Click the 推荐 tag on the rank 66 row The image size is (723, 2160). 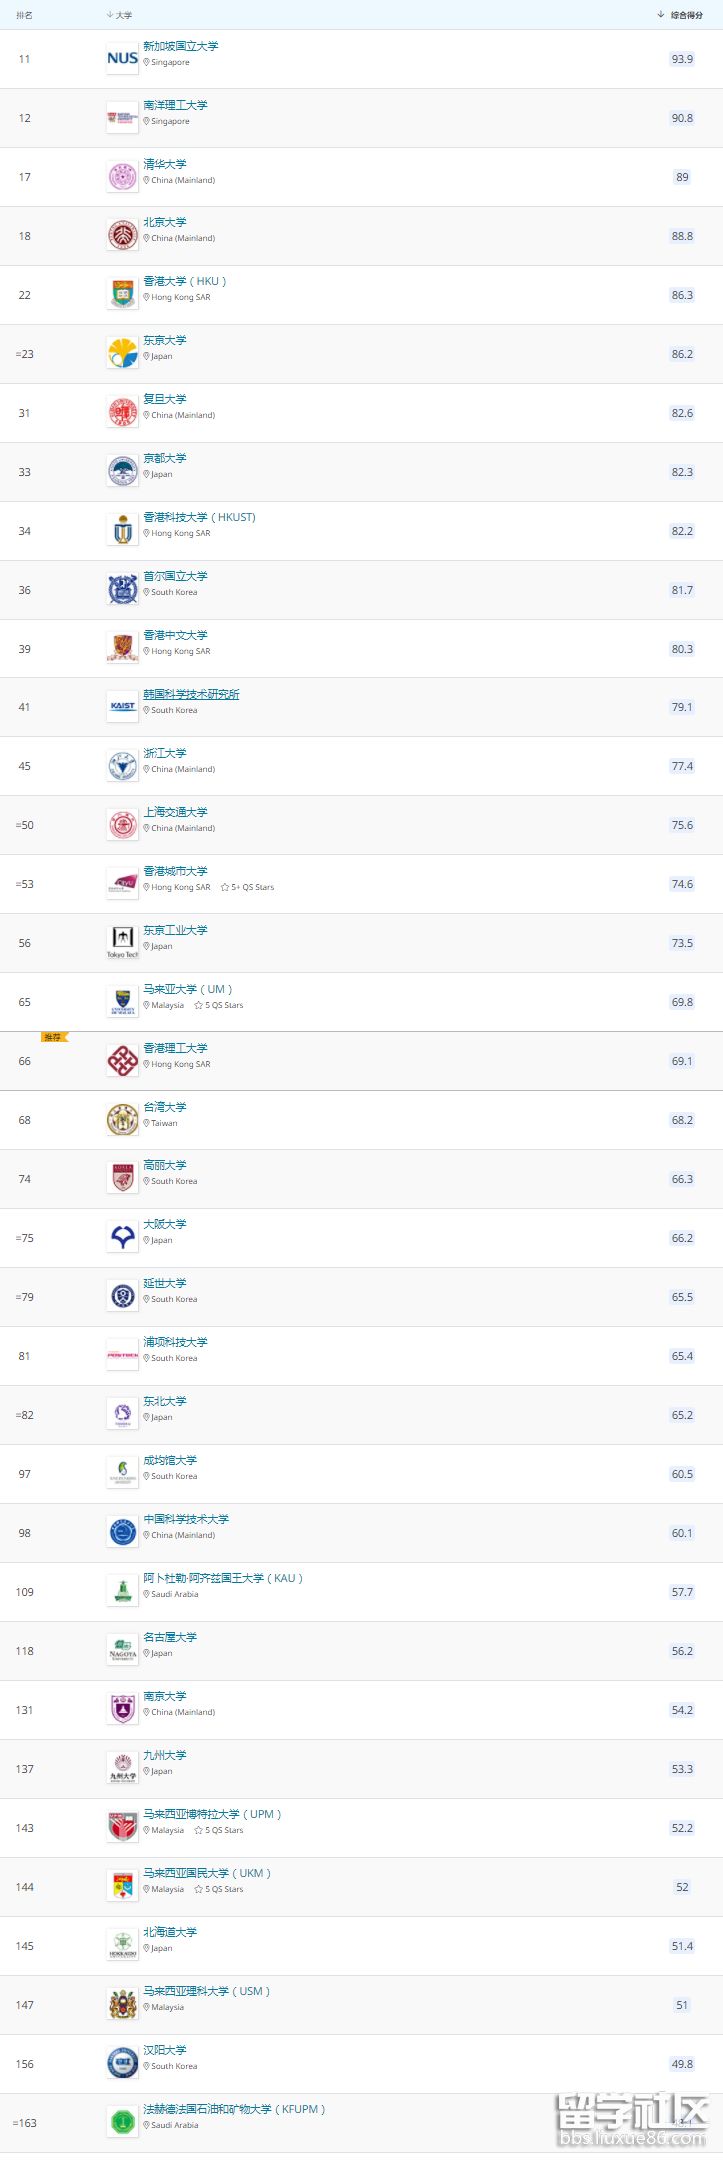(54, 1038)
